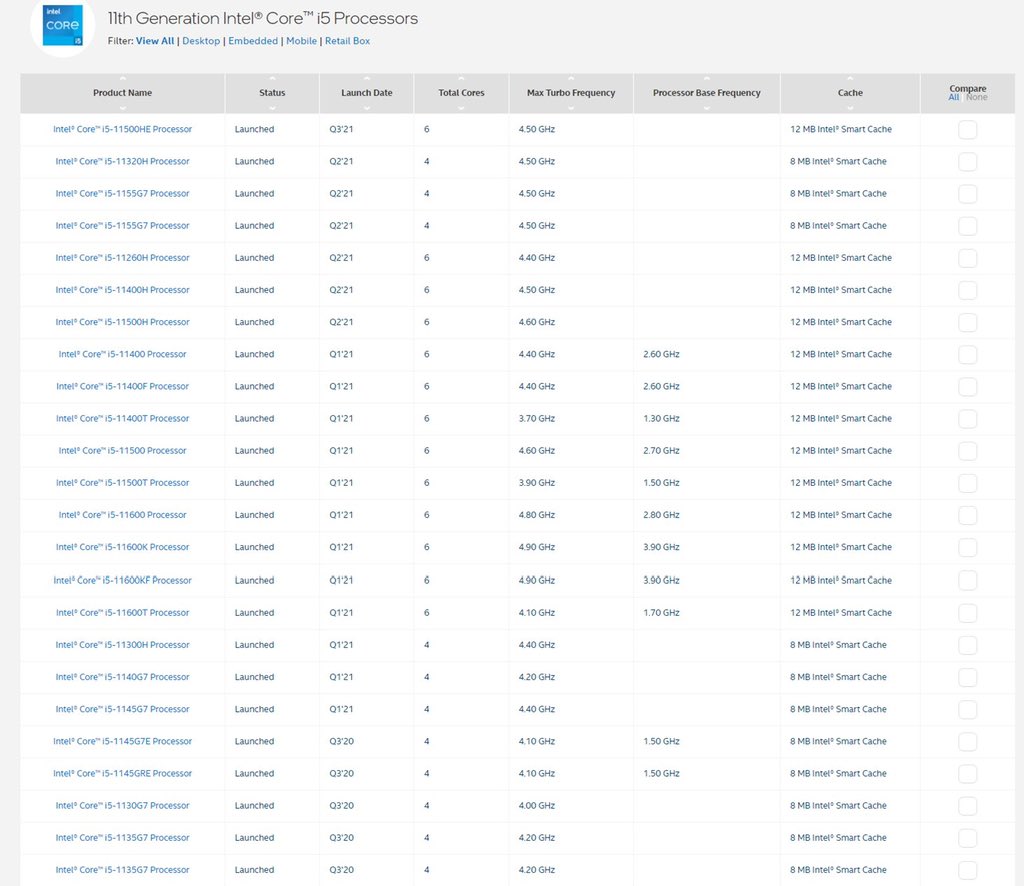Sort table by Product Name header

click(122, 93)
